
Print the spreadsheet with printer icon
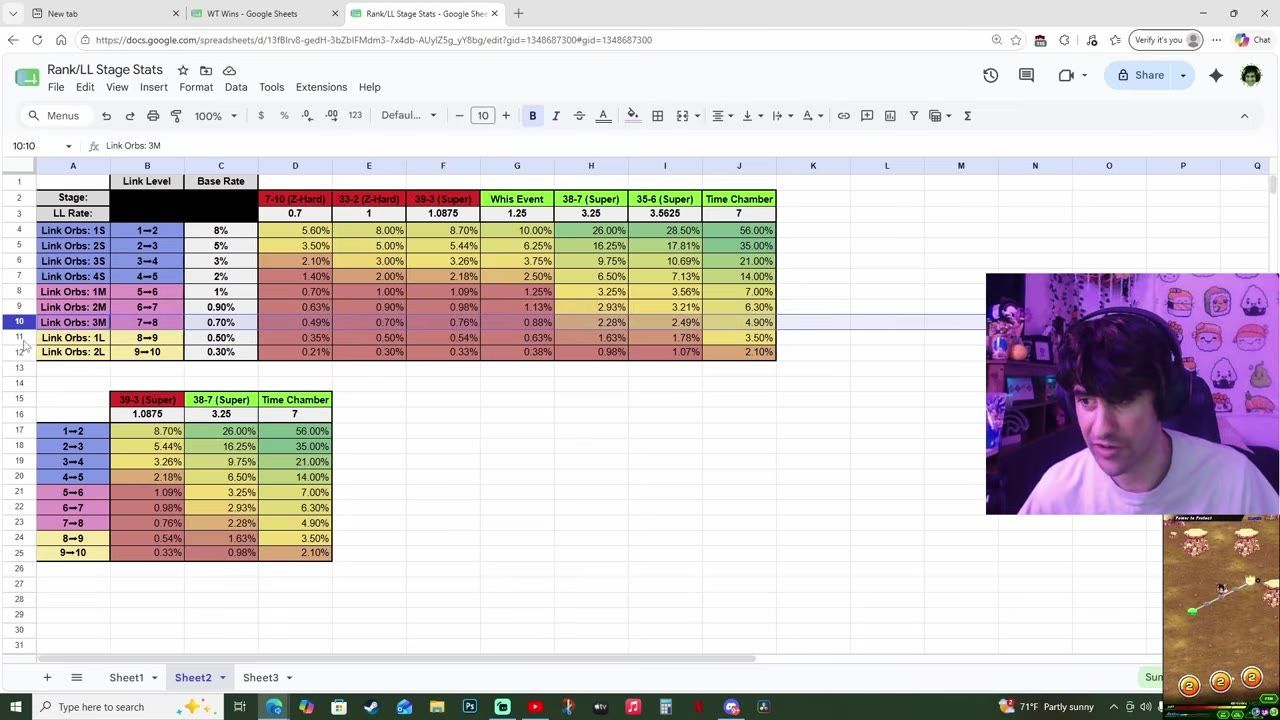(153, 116)
